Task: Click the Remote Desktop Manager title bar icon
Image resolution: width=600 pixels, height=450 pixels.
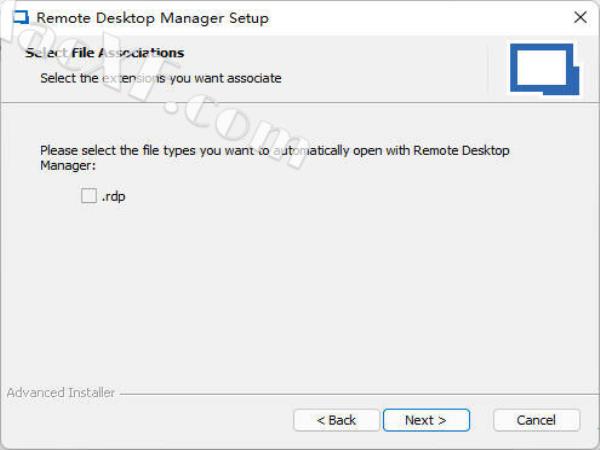Action: (20, 18)
